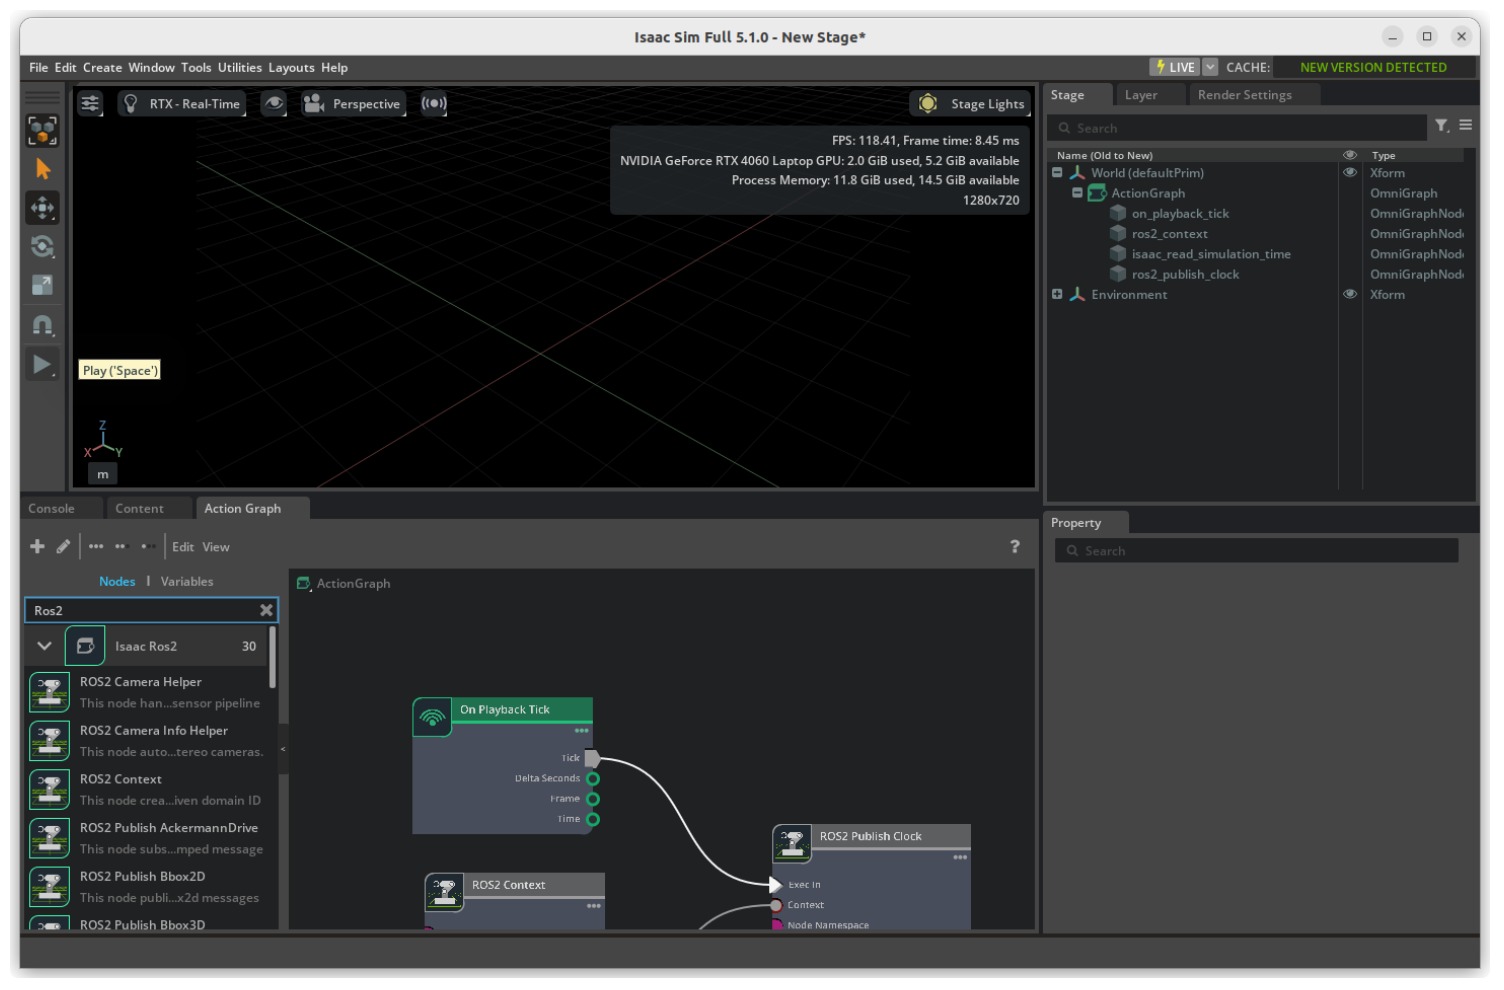This screenshot has width=1504, height=990.
Task: Open Action Graph help question mark
Action: tap(1015, 546)
